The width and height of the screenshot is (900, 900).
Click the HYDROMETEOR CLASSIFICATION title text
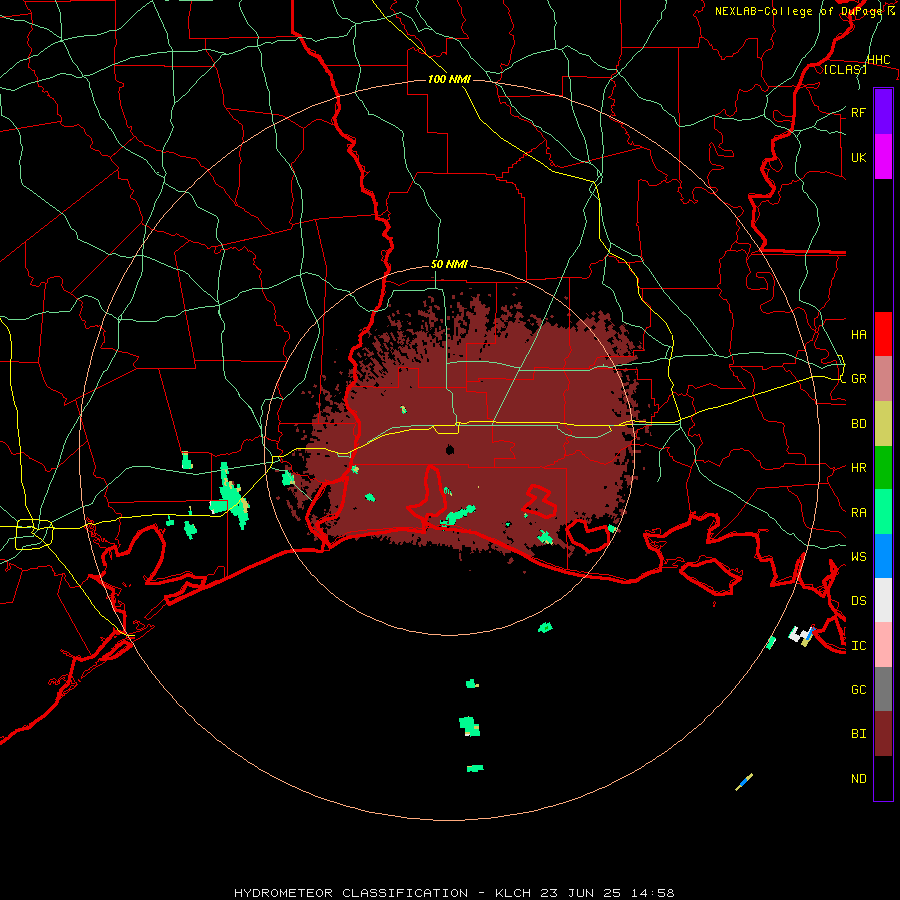point(351,893)
